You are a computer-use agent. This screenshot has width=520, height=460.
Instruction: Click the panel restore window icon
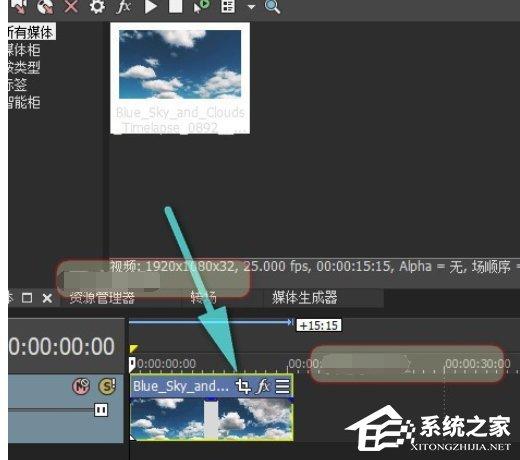tap(27, 298)
